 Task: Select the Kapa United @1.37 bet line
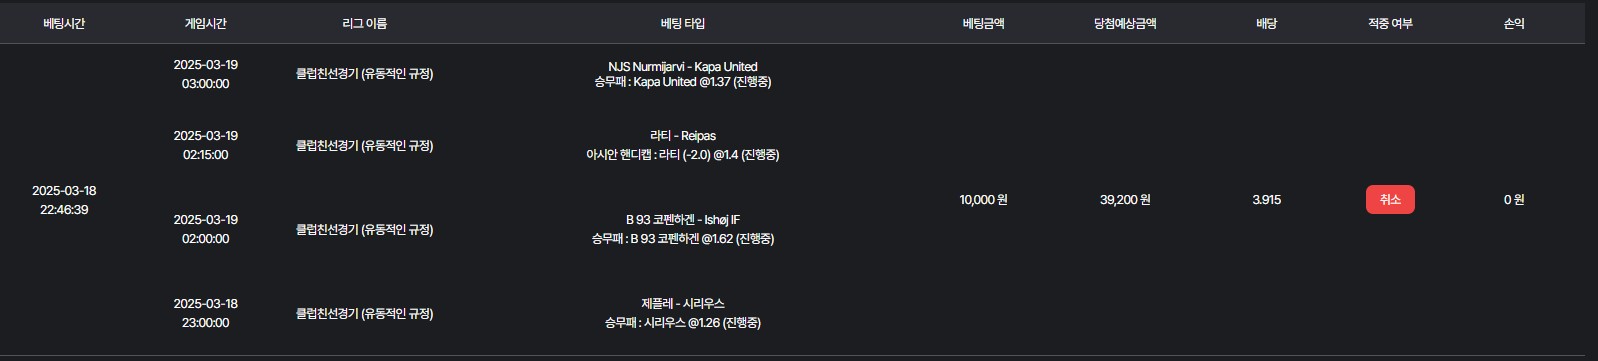pyautogui.click(x=683, y=82)
